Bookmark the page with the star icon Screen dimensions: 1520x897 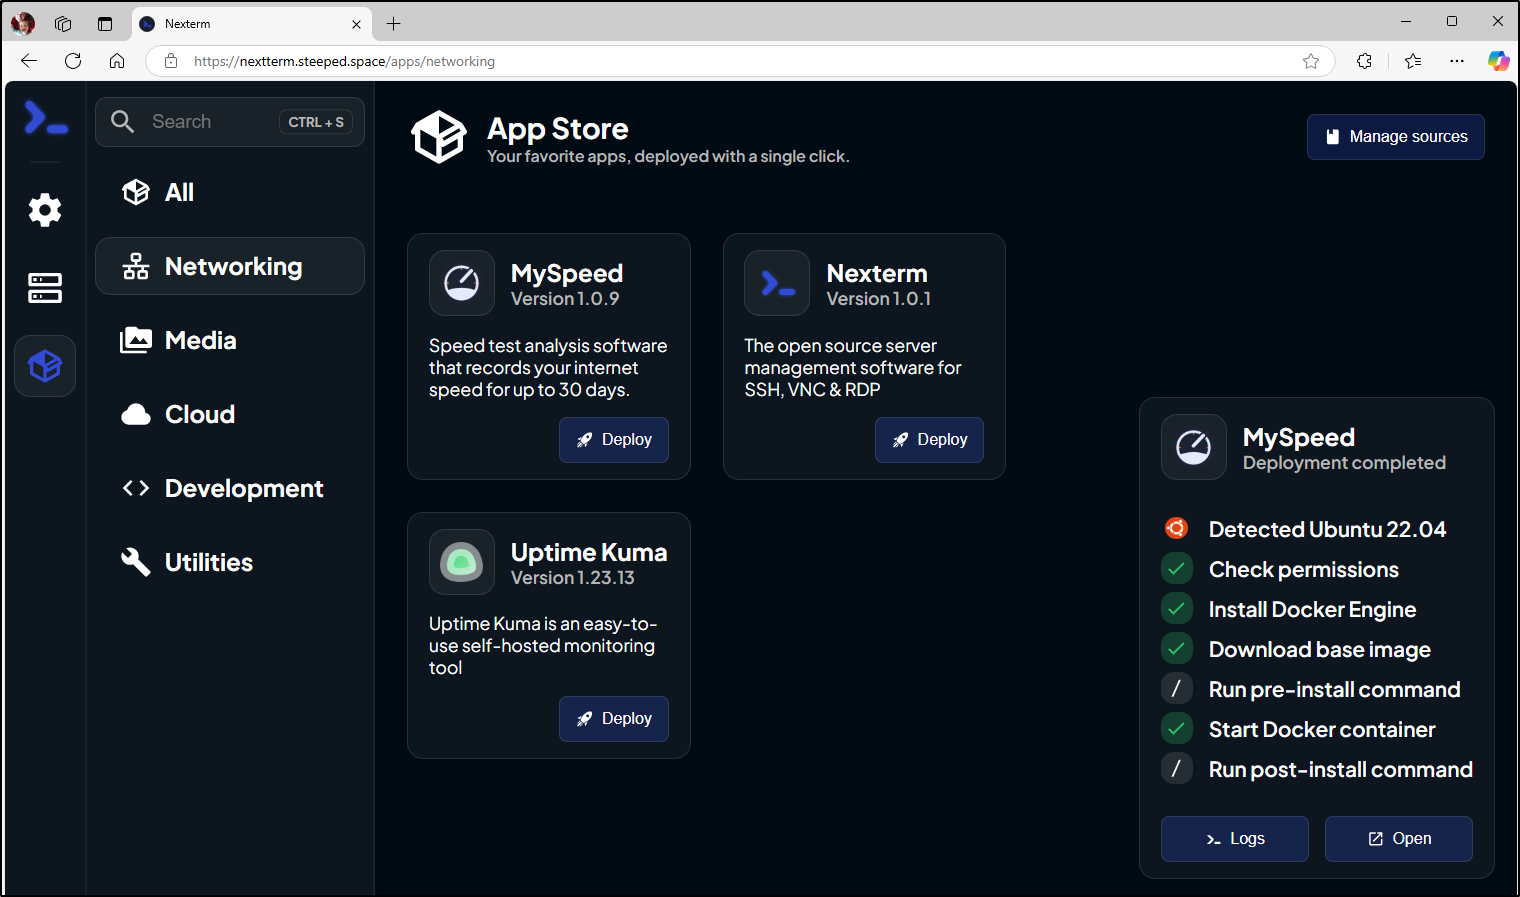point(1311,61)
